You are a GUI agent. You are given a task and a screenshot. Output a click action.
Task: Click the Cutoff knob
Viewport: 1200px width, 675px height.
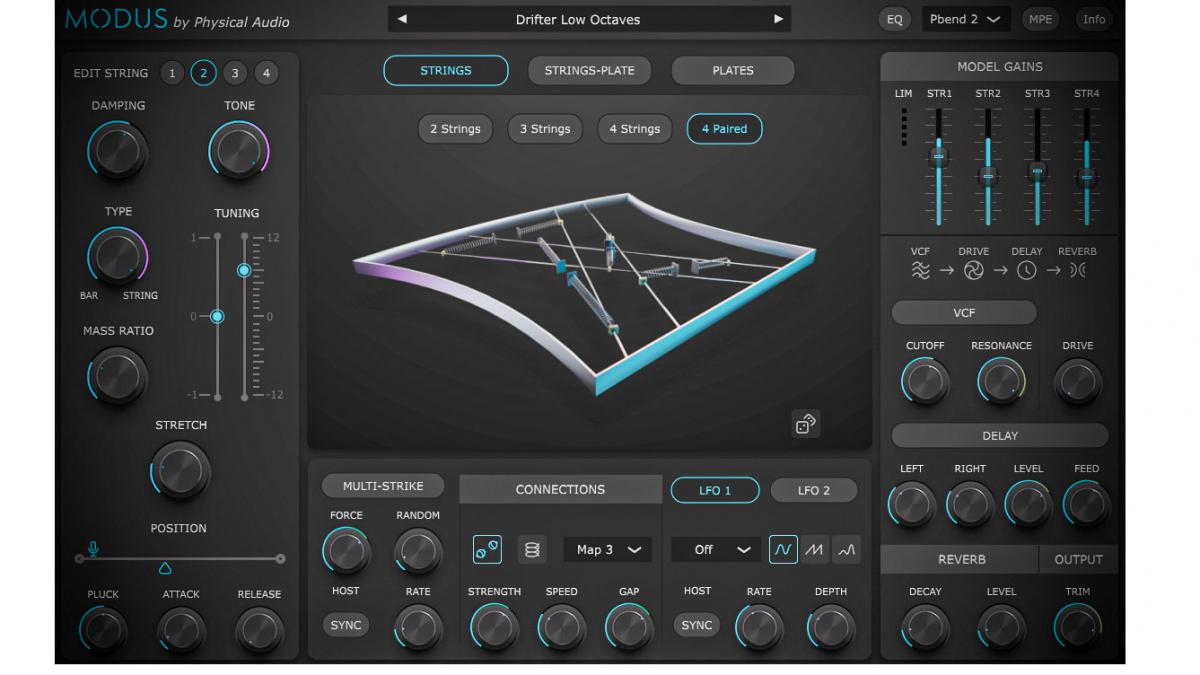pos(925,382)
